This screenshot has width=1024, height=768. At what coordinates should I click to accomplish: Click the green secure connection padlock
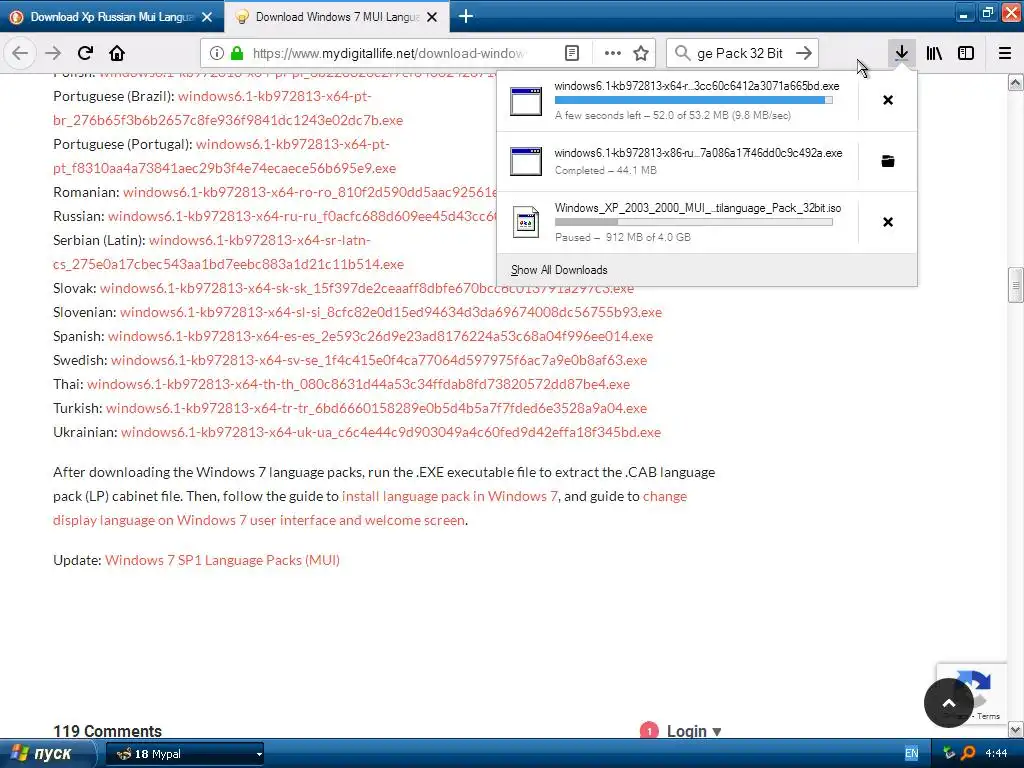[237, 53]
